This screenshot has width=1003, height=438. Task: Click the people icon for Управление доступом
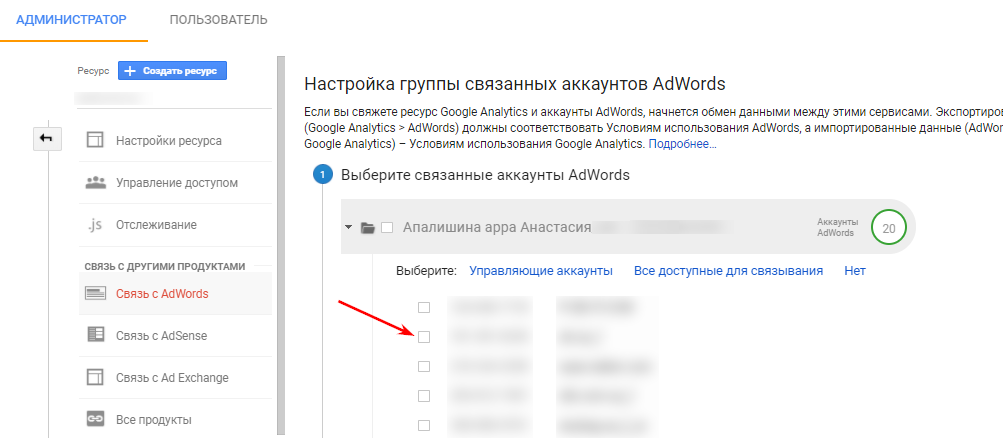coord(95,182)
